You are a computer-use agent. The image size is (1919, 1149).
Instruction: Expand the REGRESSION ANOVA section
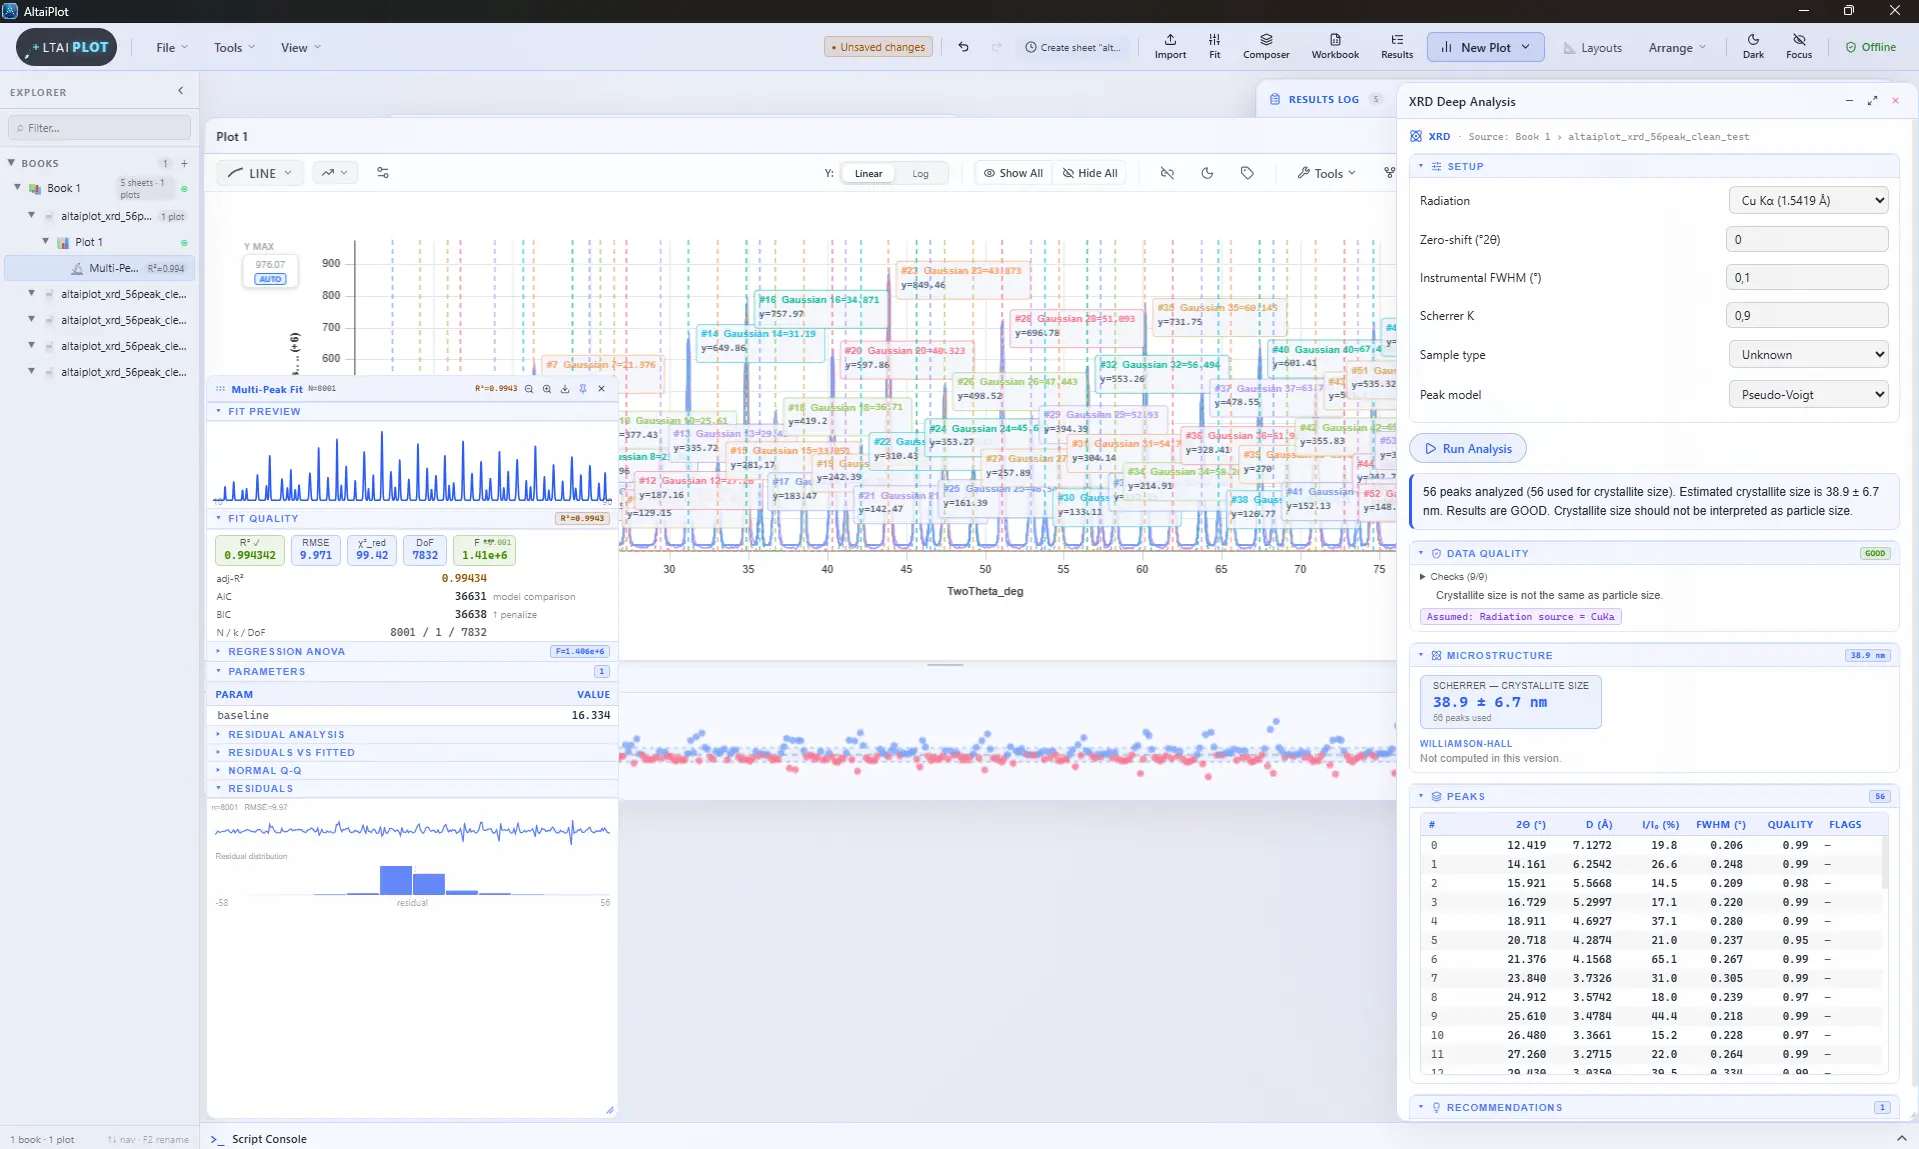click(x=412, y=651)
